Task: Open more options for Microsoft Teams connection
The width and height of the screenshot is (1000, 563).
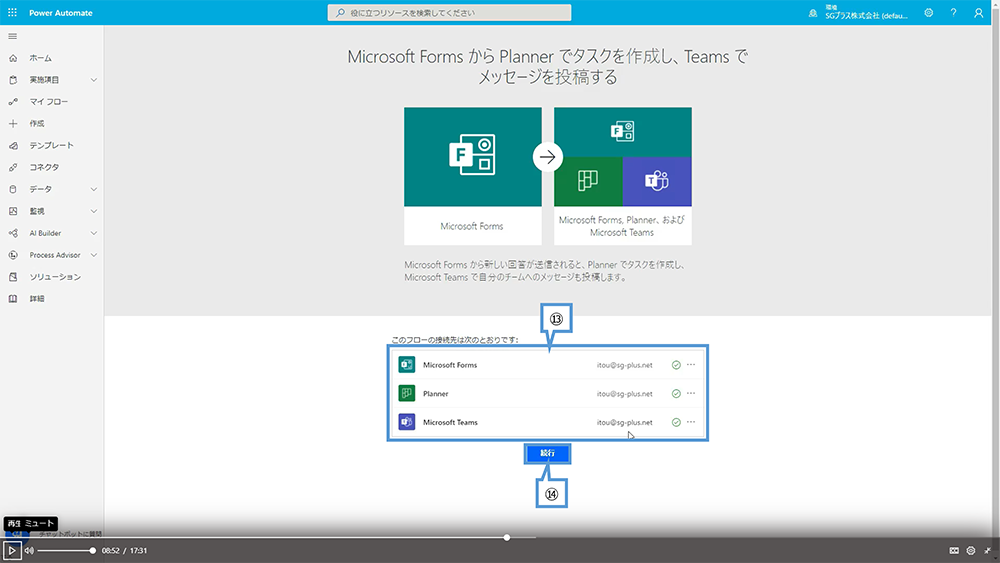Action: click(691, 422)
